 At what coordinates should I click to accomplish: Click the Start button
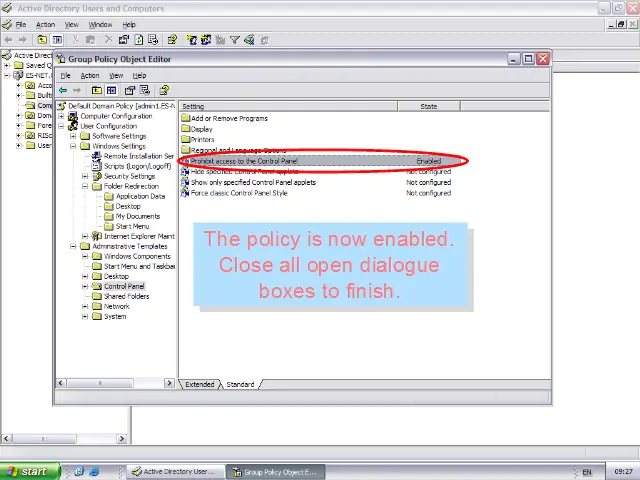(27, 471)
